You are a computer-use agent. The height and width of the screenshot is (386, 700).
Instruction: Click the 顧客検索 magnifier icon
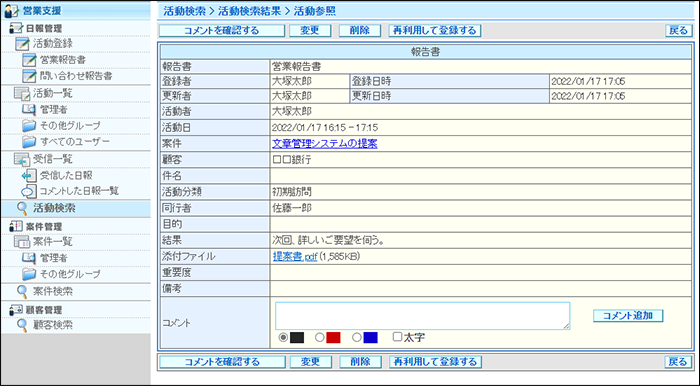tap(22, 325)
